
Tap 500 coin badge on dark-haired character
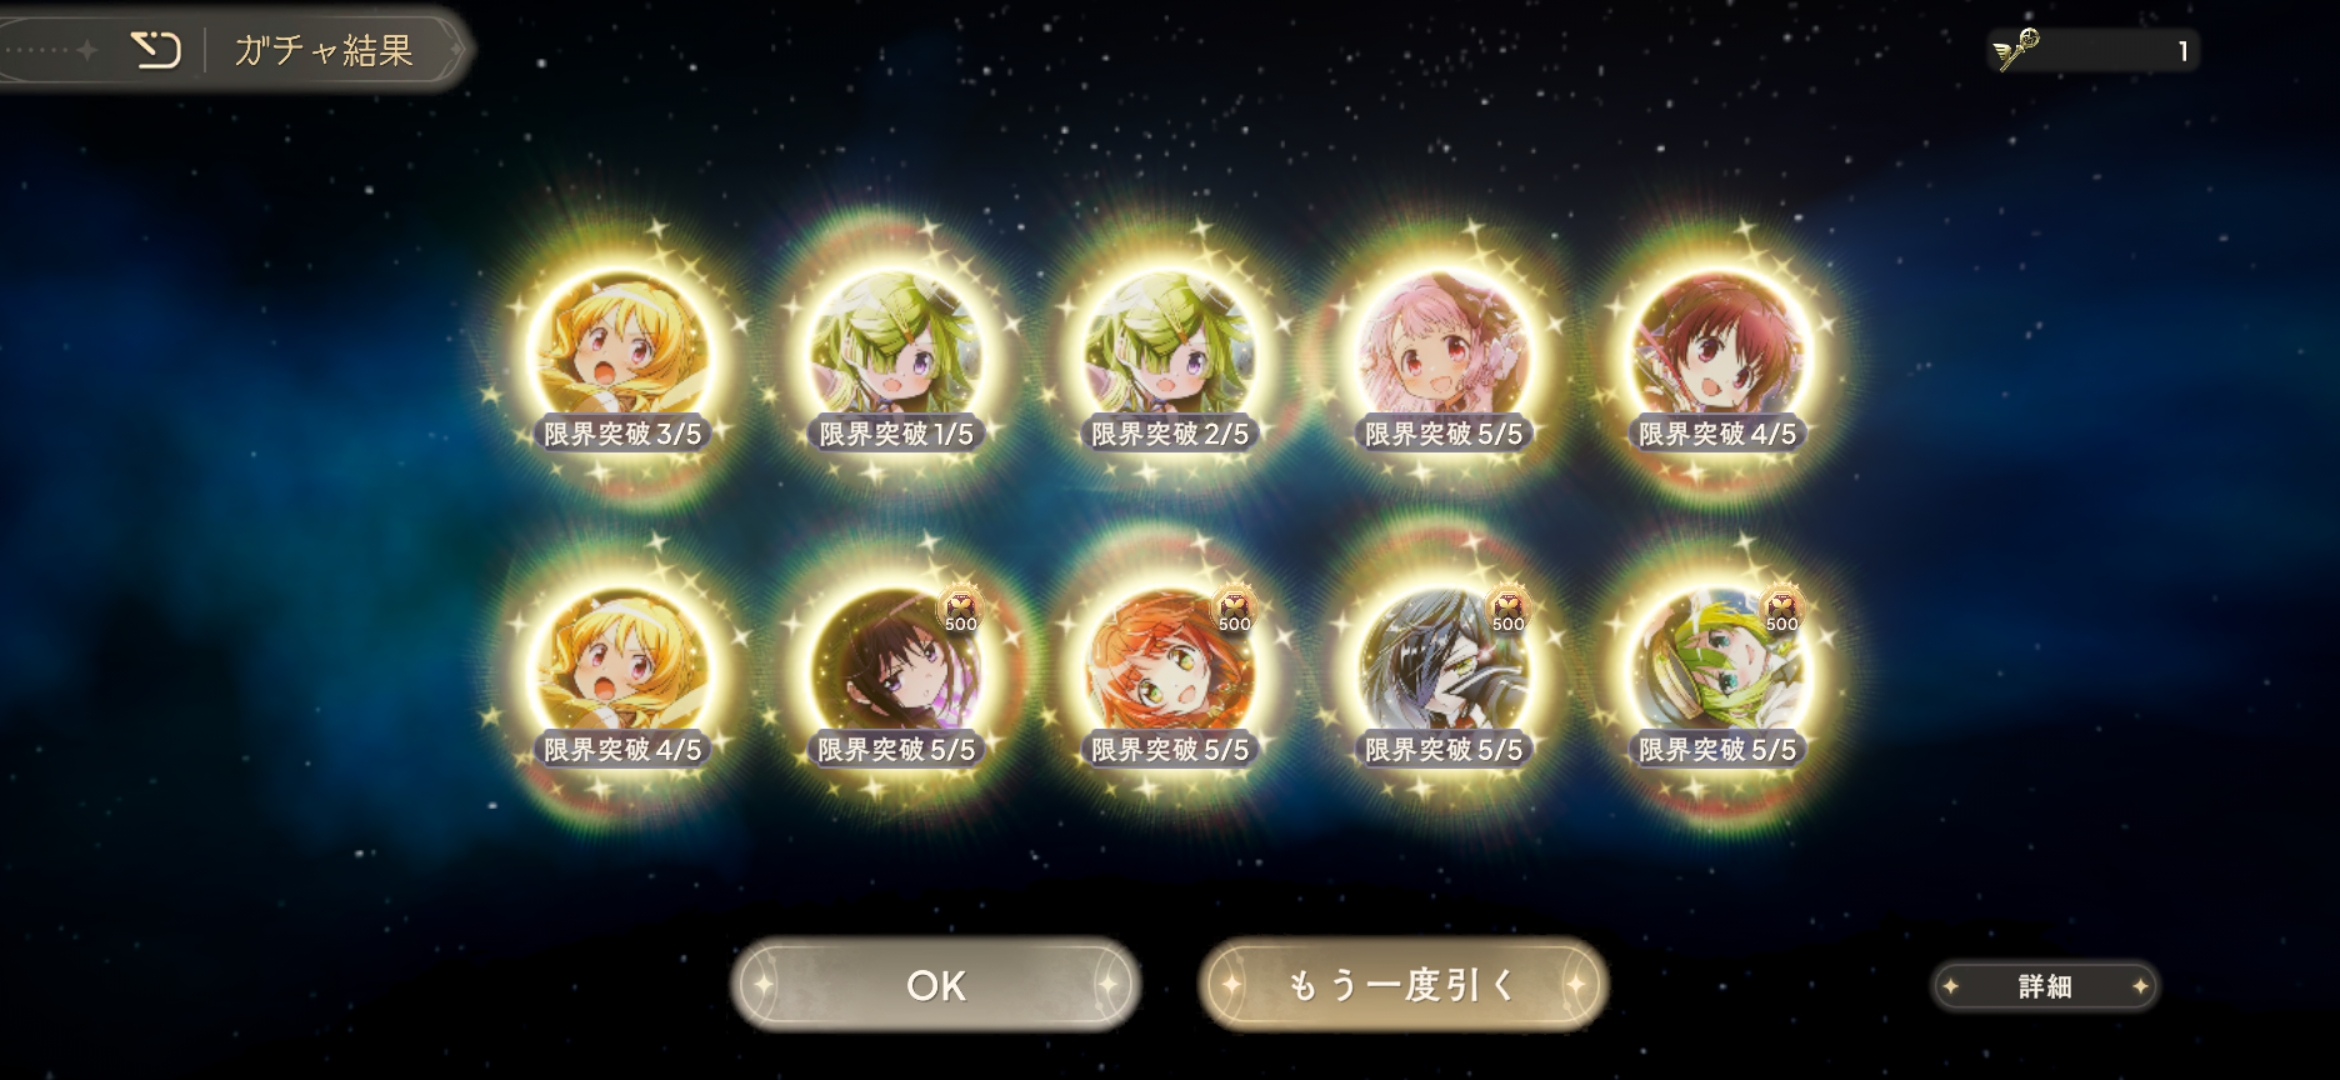(x=961, y=611)
